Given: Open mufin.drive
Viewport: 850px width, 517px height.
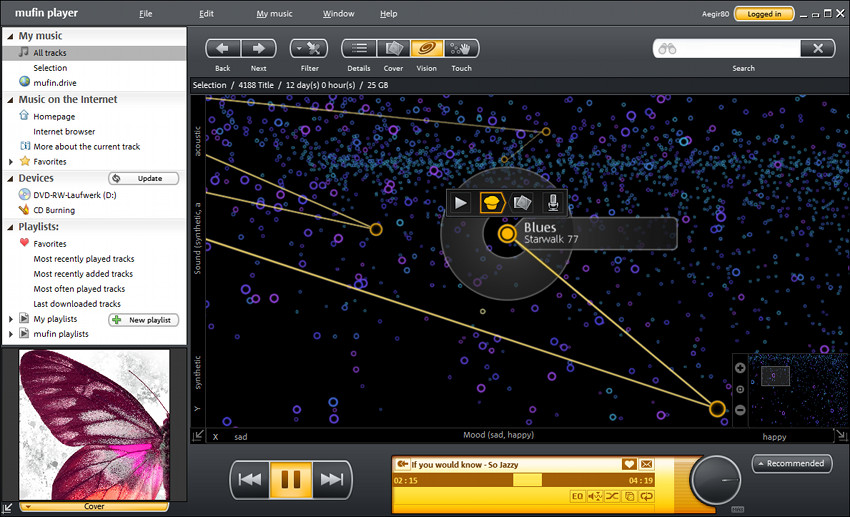Looking at the screenshot, I should coord(55,83).
